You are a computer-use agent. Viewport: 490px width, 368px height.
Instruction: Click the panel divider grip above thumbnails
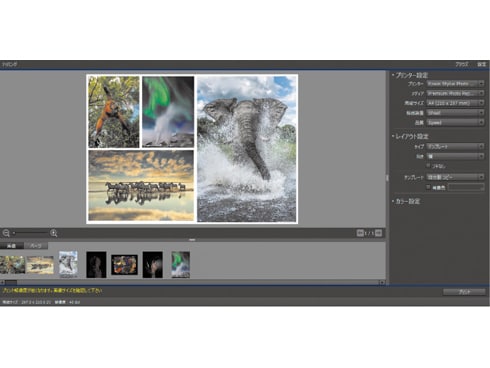point(192,240)
